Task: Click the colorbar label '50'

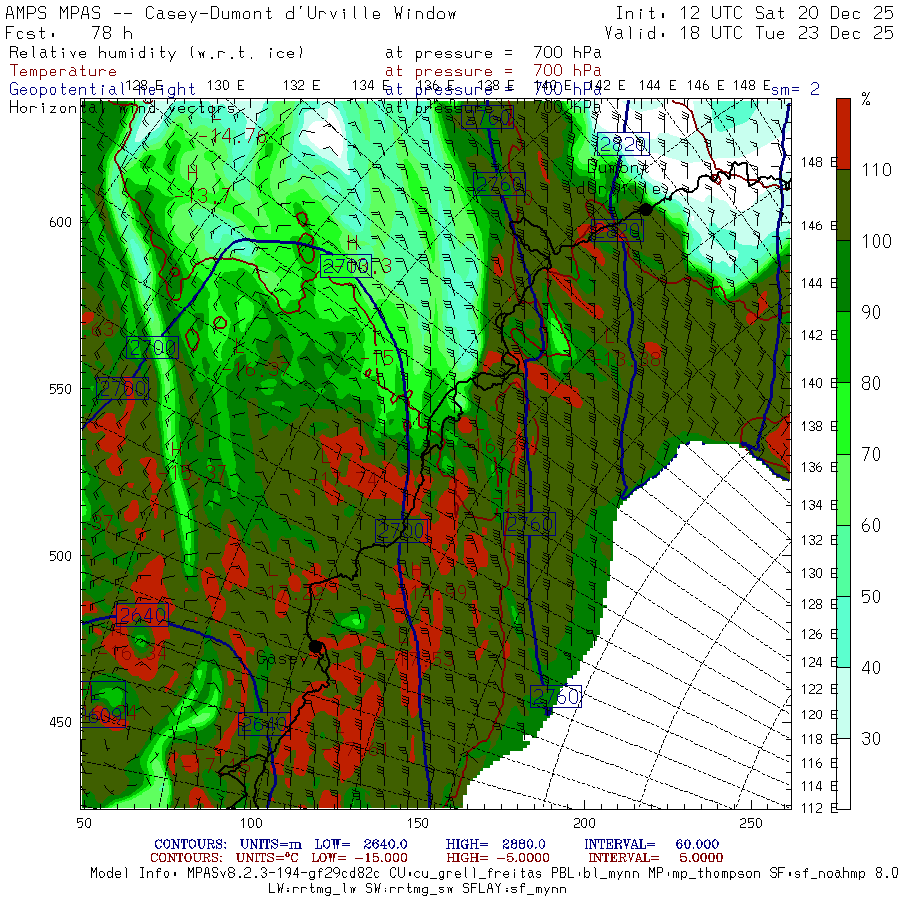Action: coord(871,597)
